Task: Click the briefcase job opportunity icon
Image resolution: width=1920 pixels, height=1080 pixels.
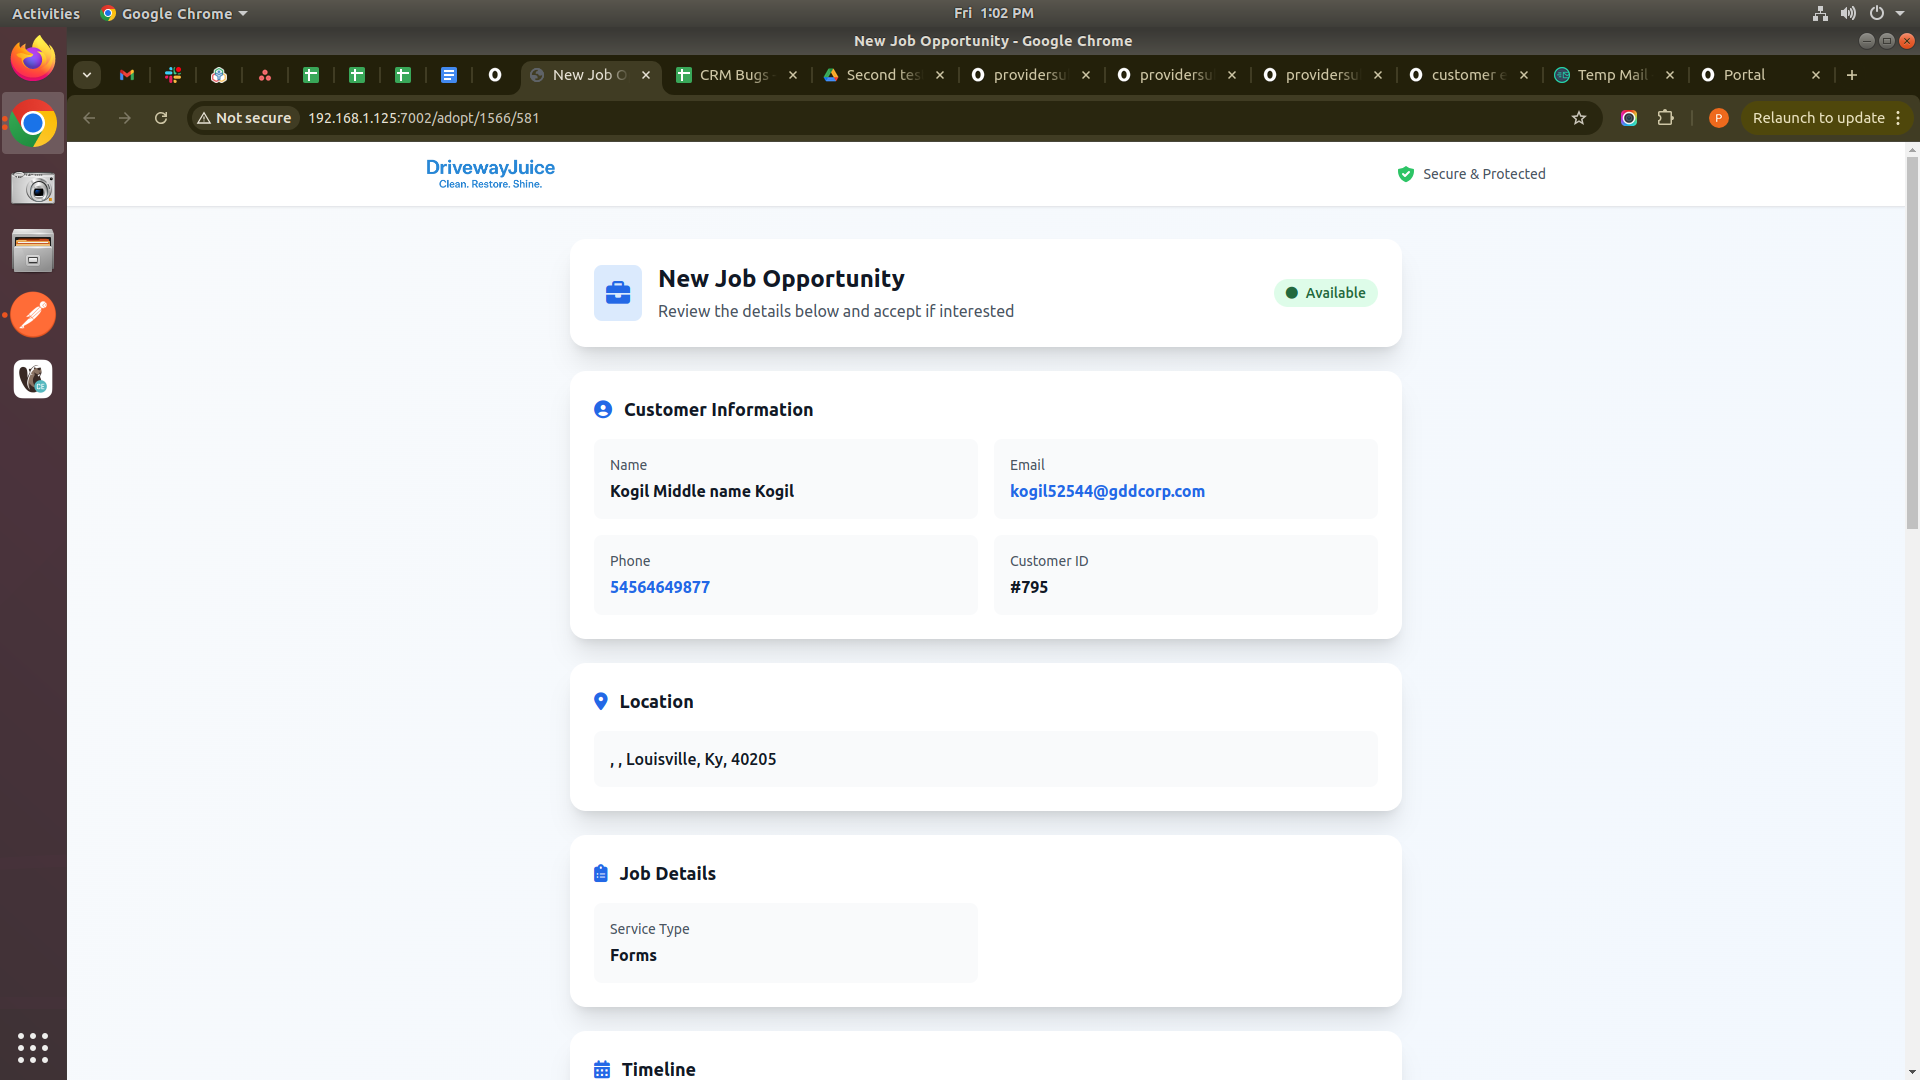Action: 617,293
